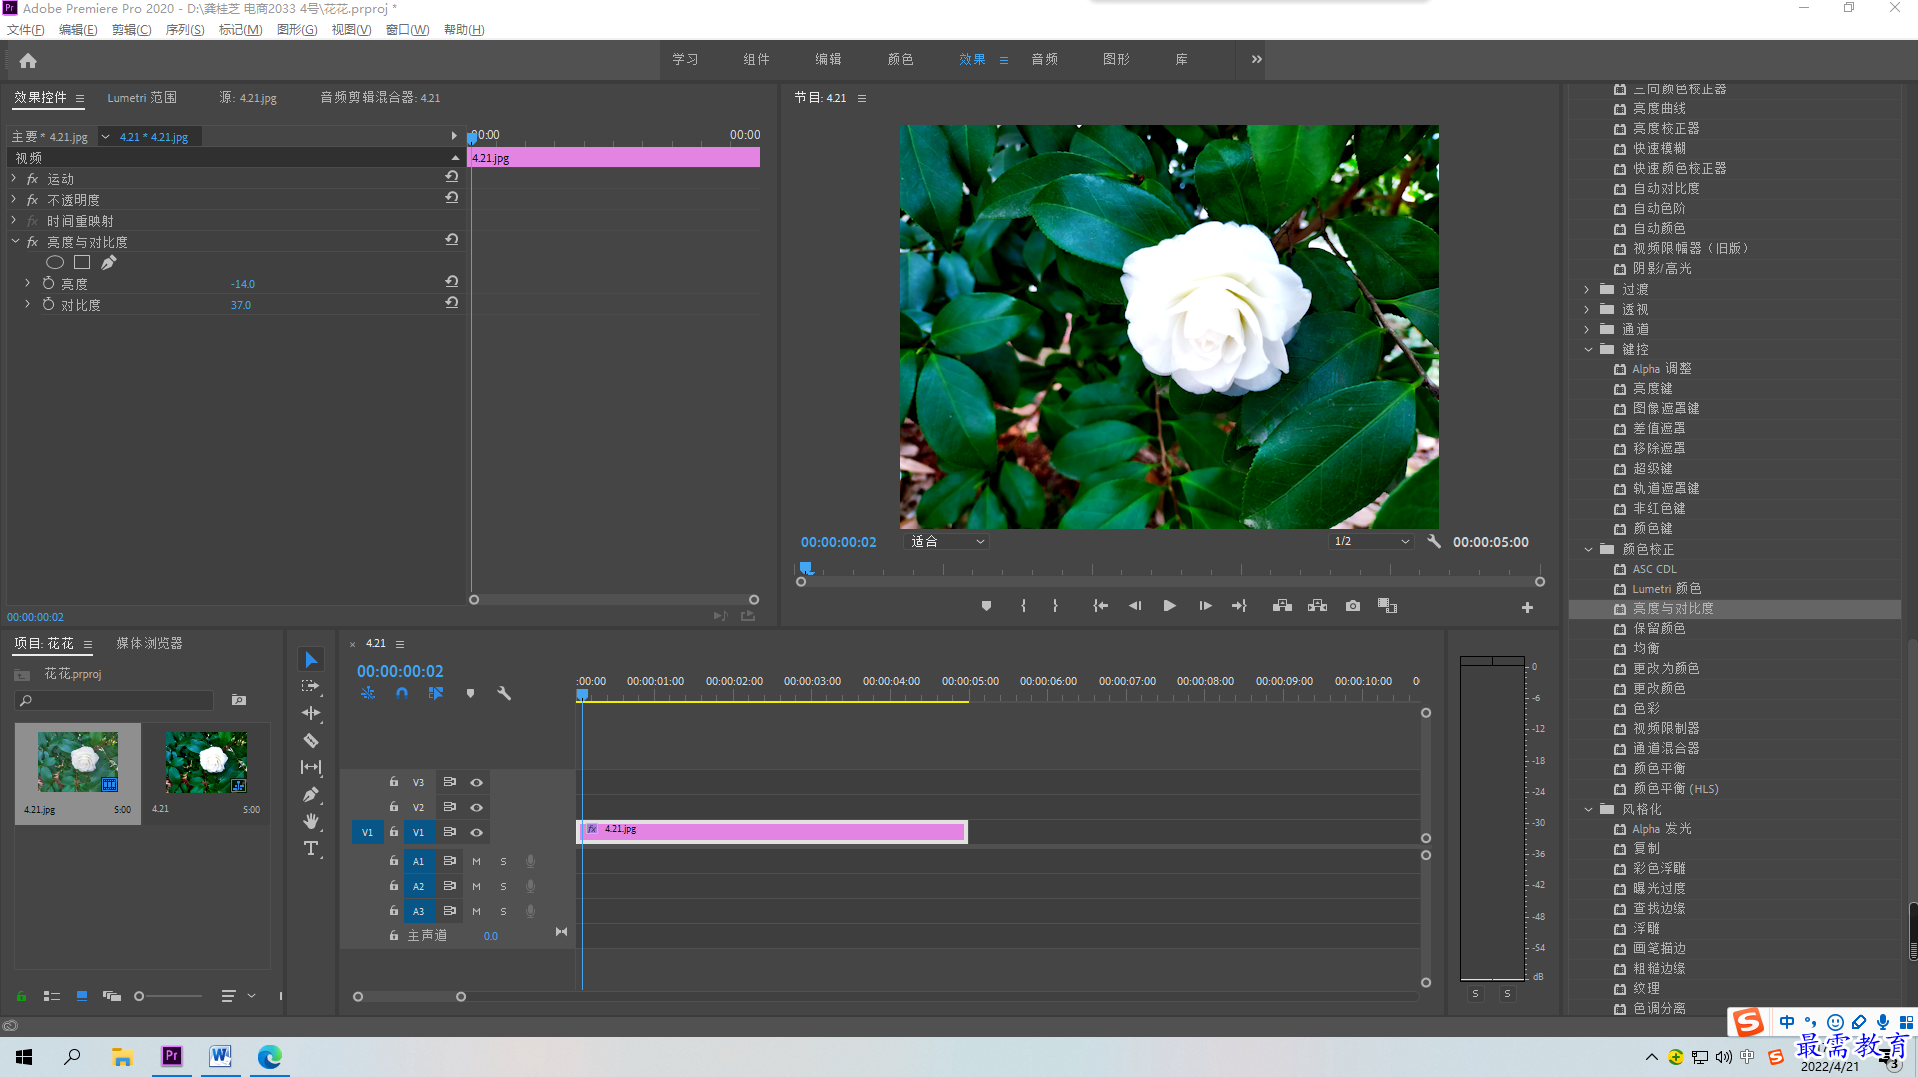The image size is (1918, 1077).
Task: Expand the 过渡 effects folder
Action: pos(1587,289)
